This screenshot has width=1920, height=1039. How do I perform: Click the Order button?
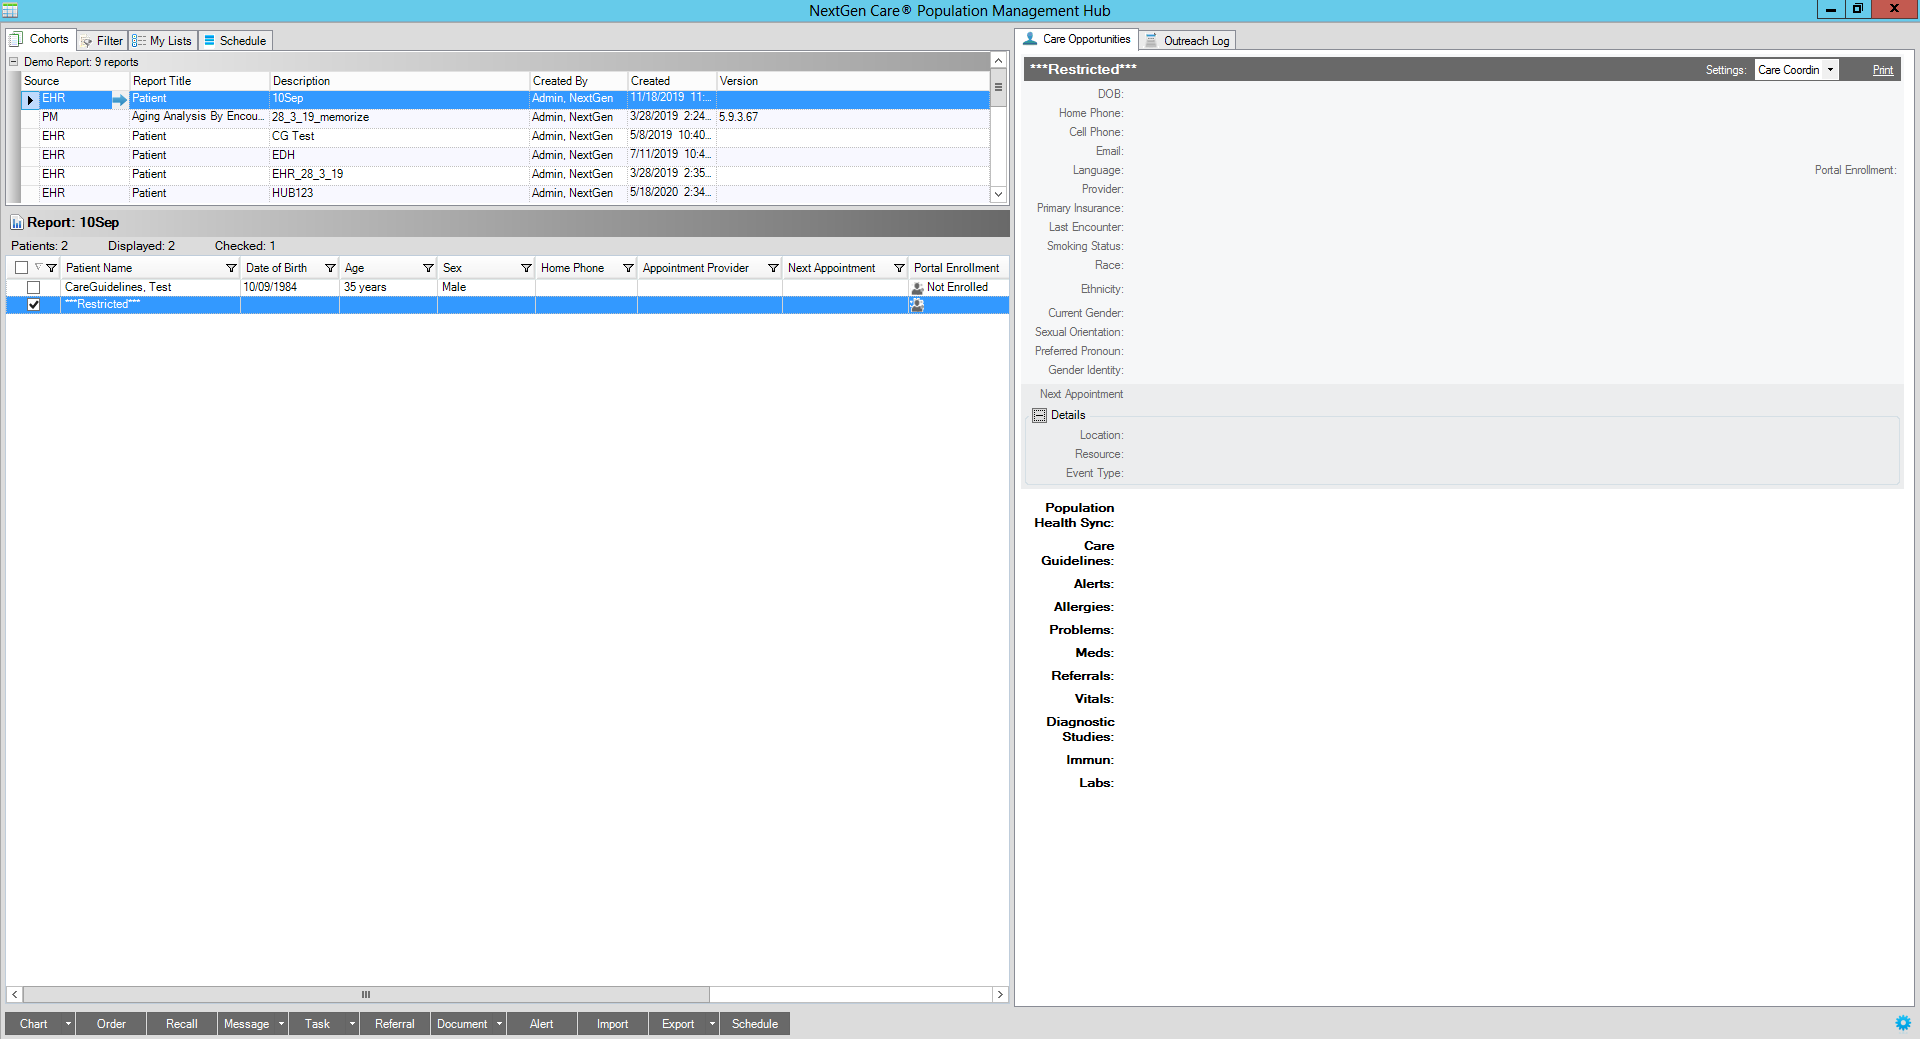pos(111,1024)
